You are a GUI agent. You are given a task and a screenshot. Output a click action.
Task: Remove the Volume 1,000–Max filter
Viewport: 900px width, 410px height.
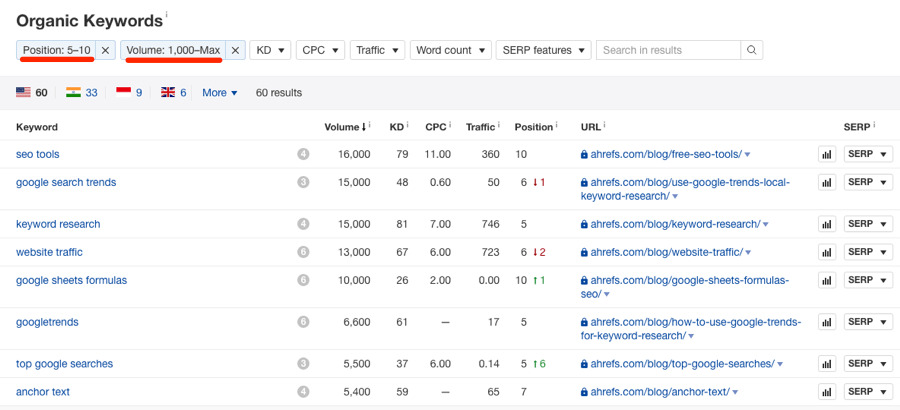(235, 50)
